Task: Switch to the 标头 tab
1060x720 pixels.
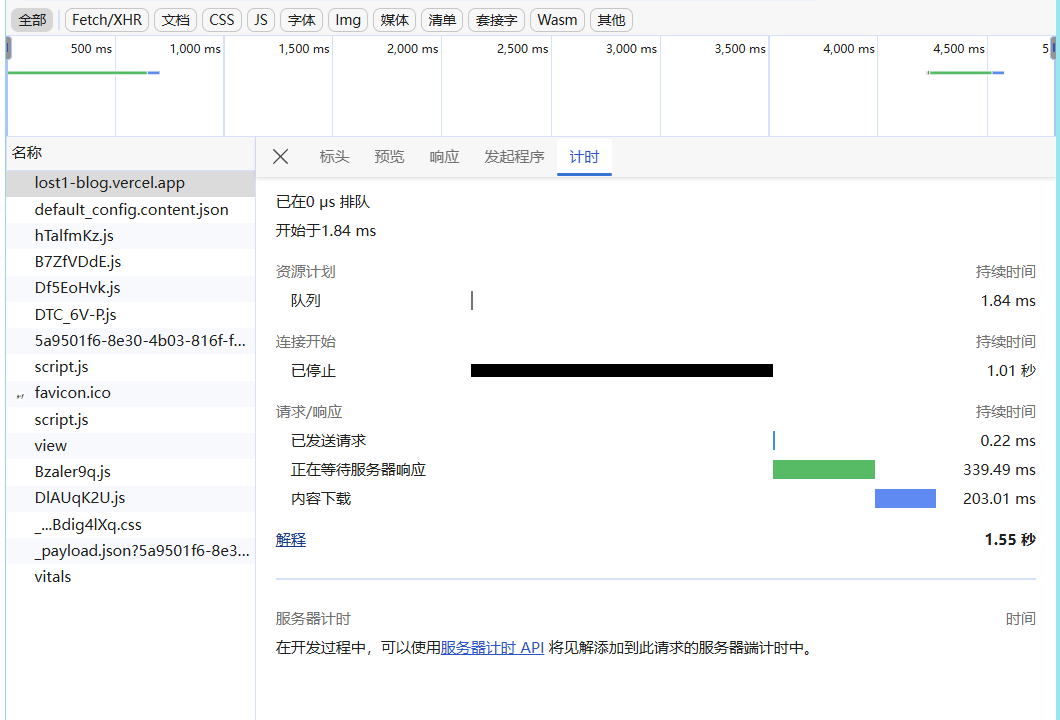Action: (x=334, y=157)
